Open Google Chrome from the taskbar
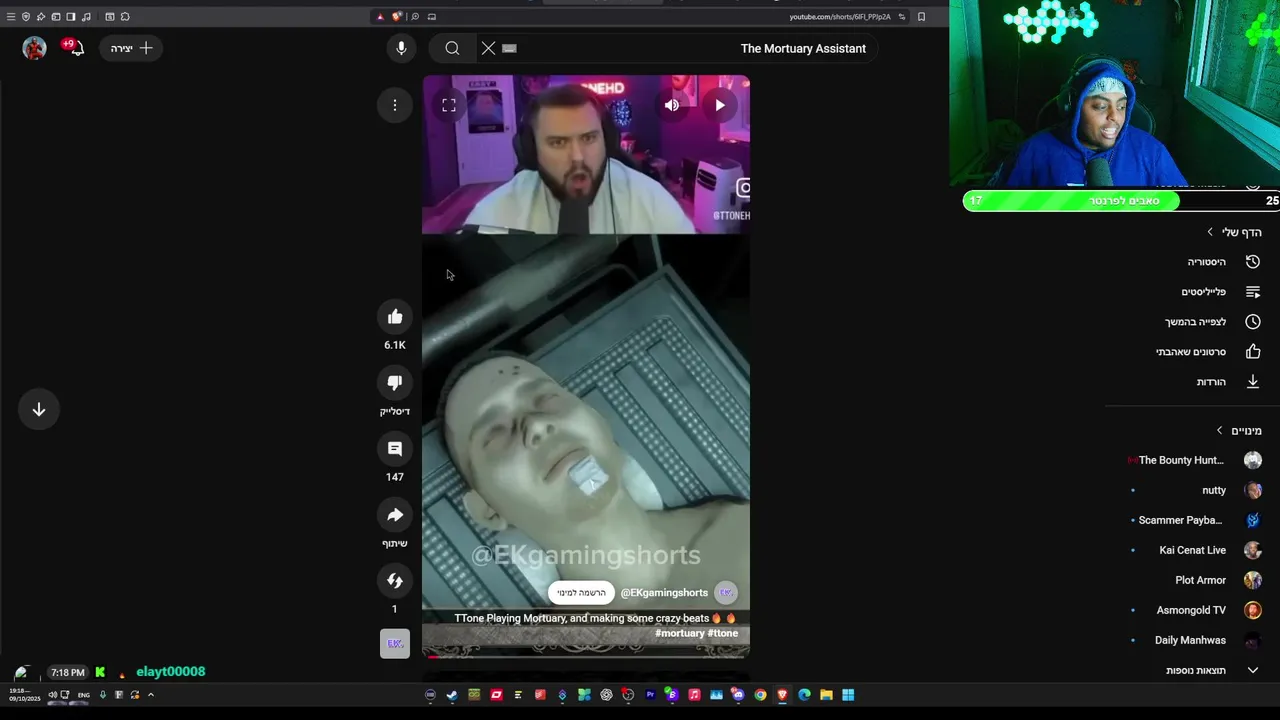 [x=760, y=695]
